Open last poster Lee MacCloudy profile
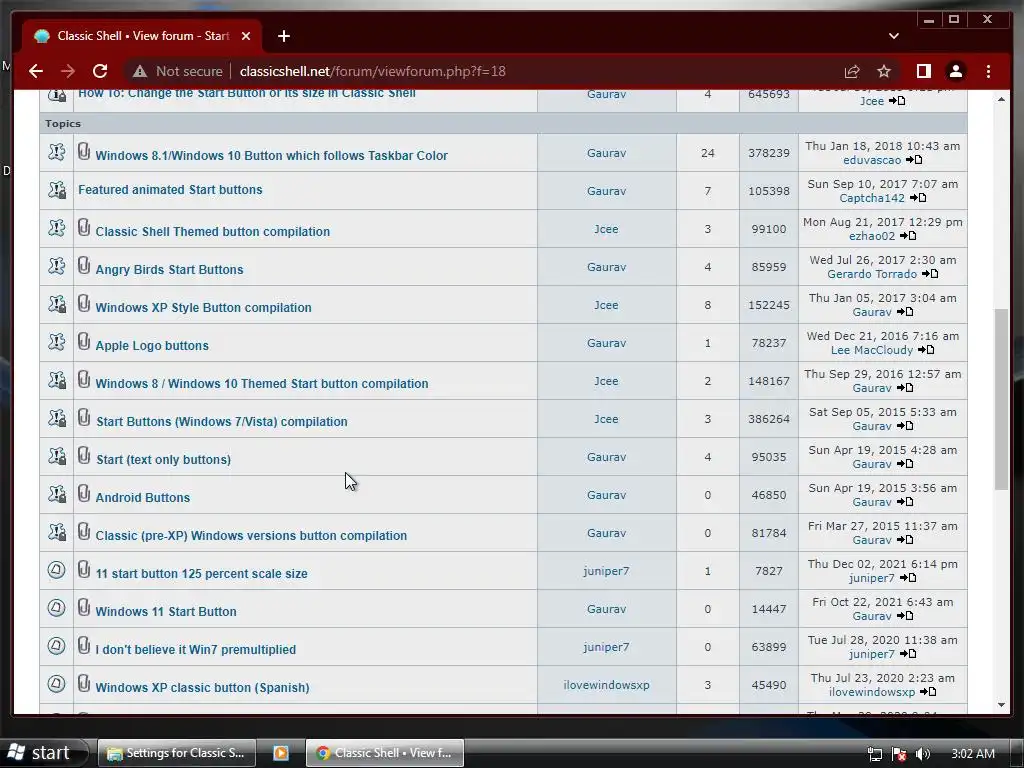Screen dimensions: 1024x768 872,350
